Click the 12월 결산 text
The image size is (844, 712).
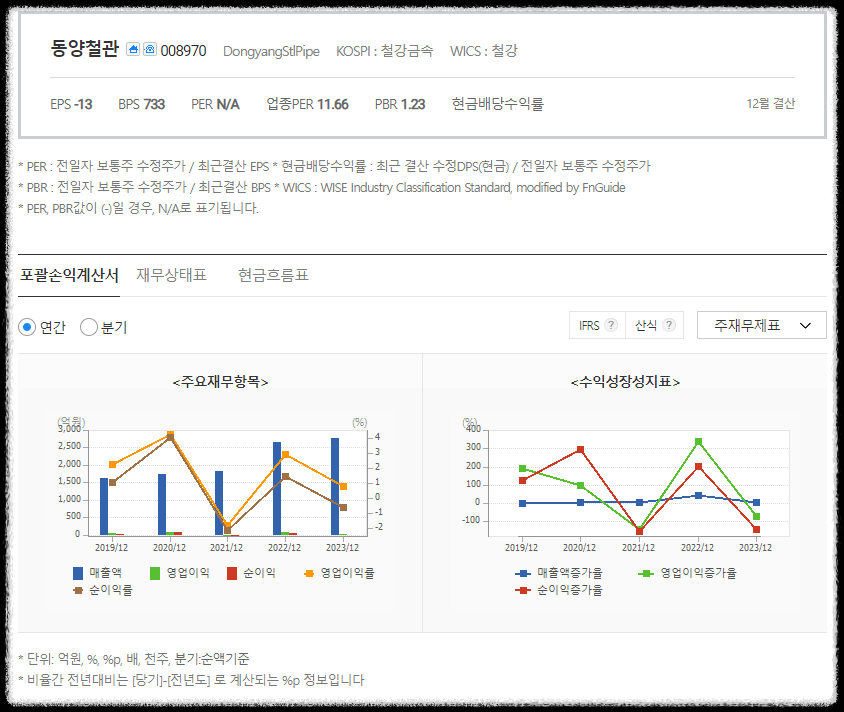coord(771,103)
